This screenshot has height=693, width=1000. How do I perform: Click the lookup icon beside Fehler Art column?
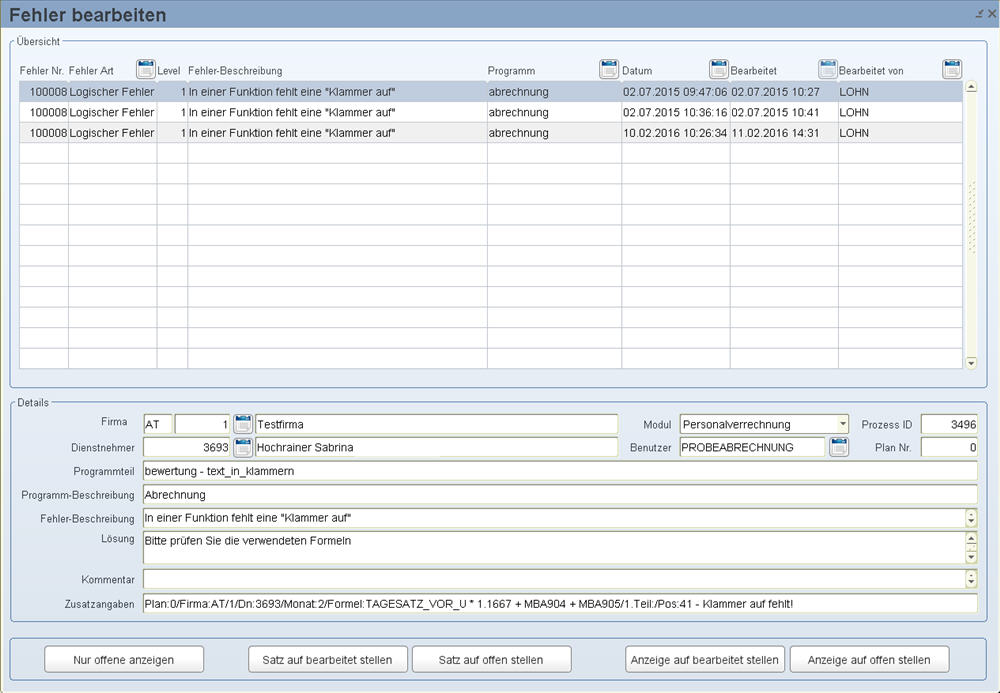coord(146,69)
